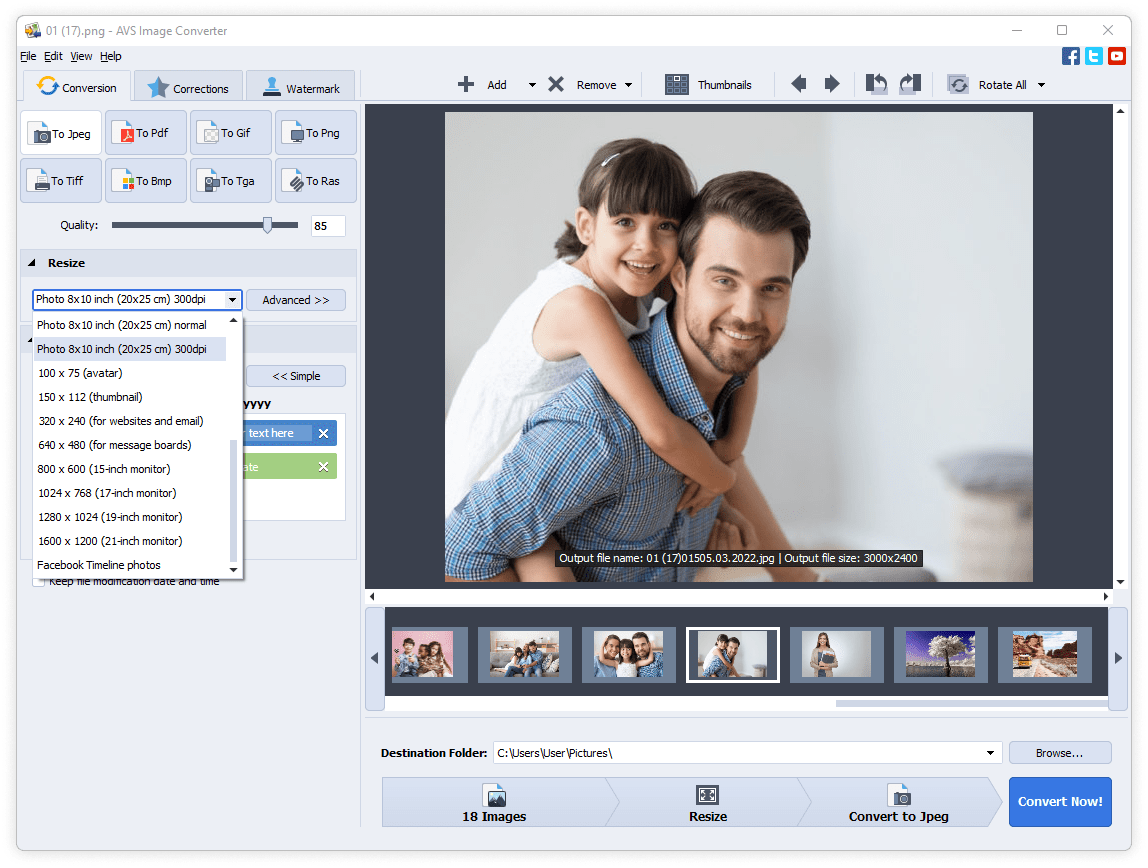Open the Twitter page icon

(x=1094, y=56)
